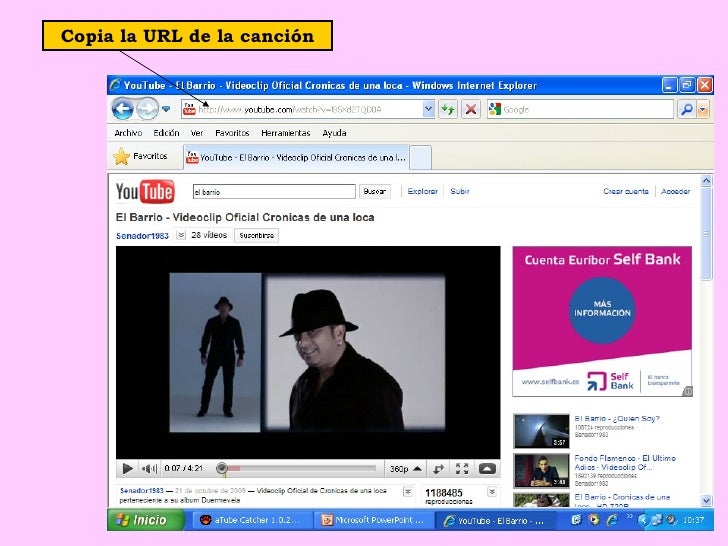Open the recent pages dropdown arrow
Image resolution: width=728 pixels, height=546 pixels.
pyautogui.click(x=166, y=110)
